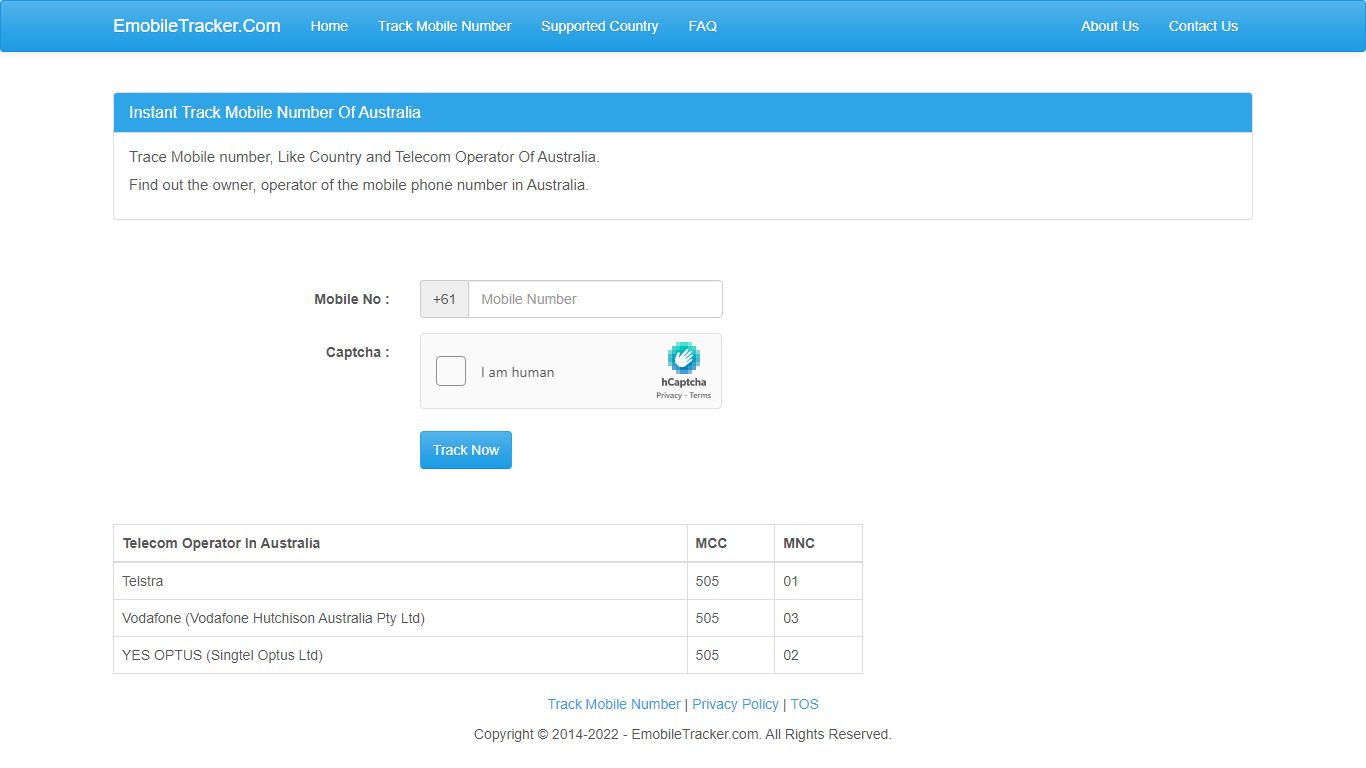The image size is (1366, 768).
Task: Click the 'Trace Mobile number, Like Country' sentence
Action: [x=364, y=157]
